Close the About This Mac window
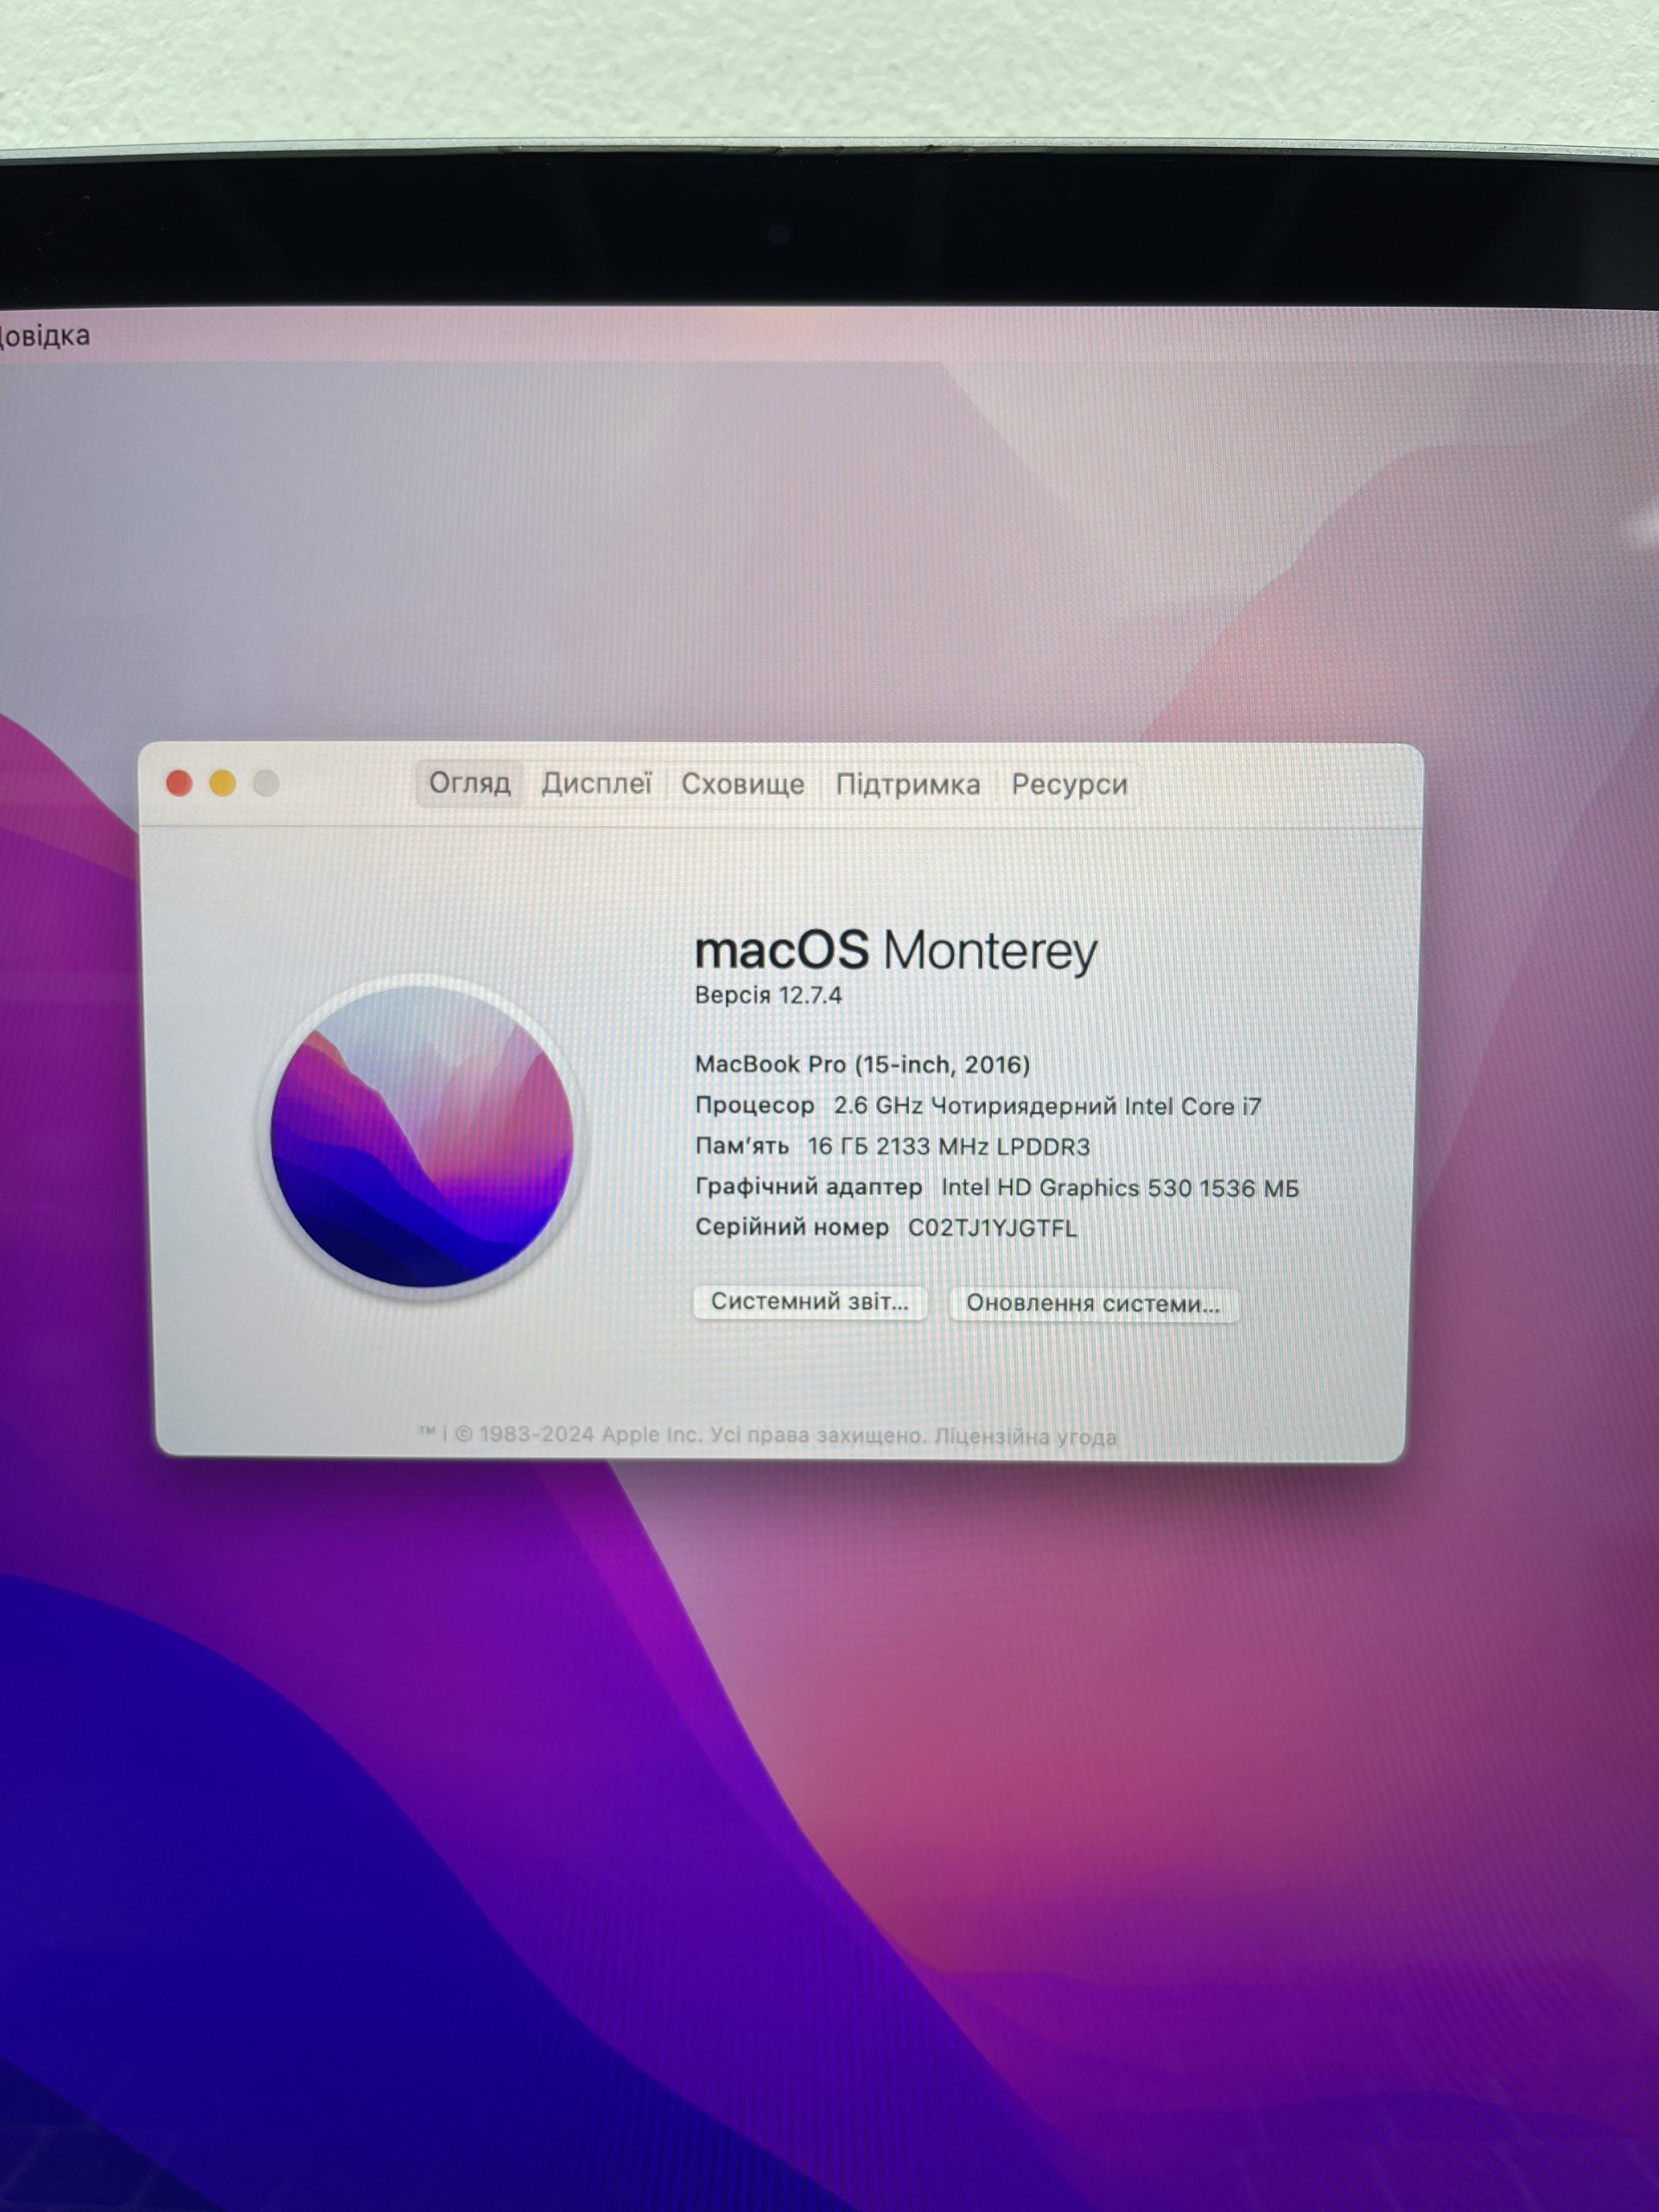This screenshot has width=1659, height=2212. [179, 783]
